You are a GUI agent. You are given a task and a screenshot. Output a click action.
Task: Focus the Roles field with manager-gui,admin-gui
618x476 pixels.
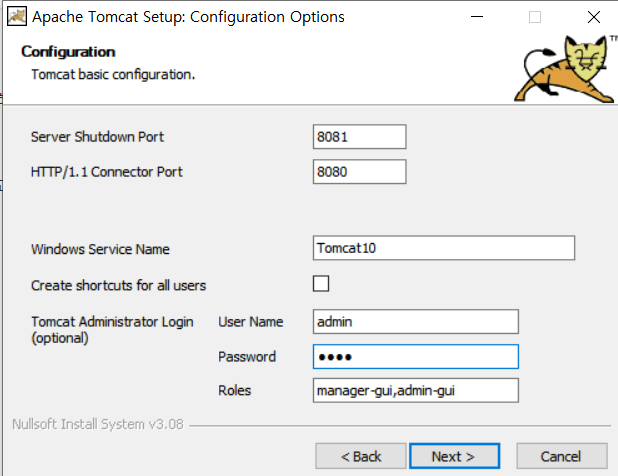click(x=416, y=390)
